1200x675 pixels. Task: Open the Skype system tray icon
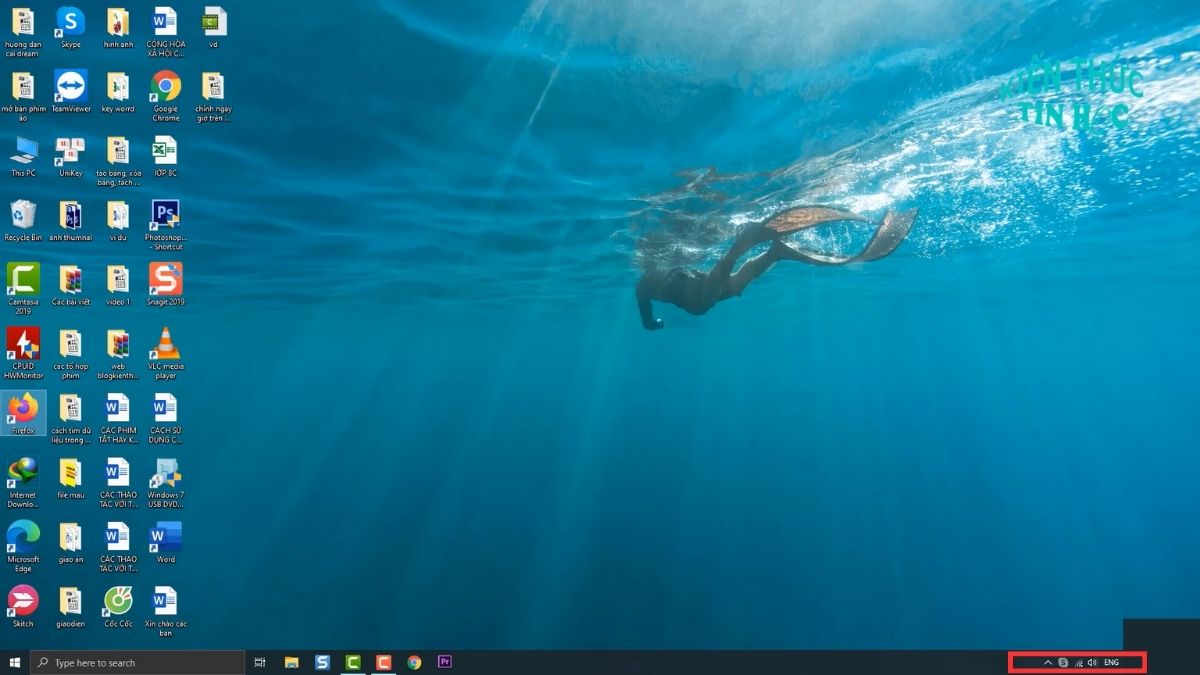(x=1063, y=662)
